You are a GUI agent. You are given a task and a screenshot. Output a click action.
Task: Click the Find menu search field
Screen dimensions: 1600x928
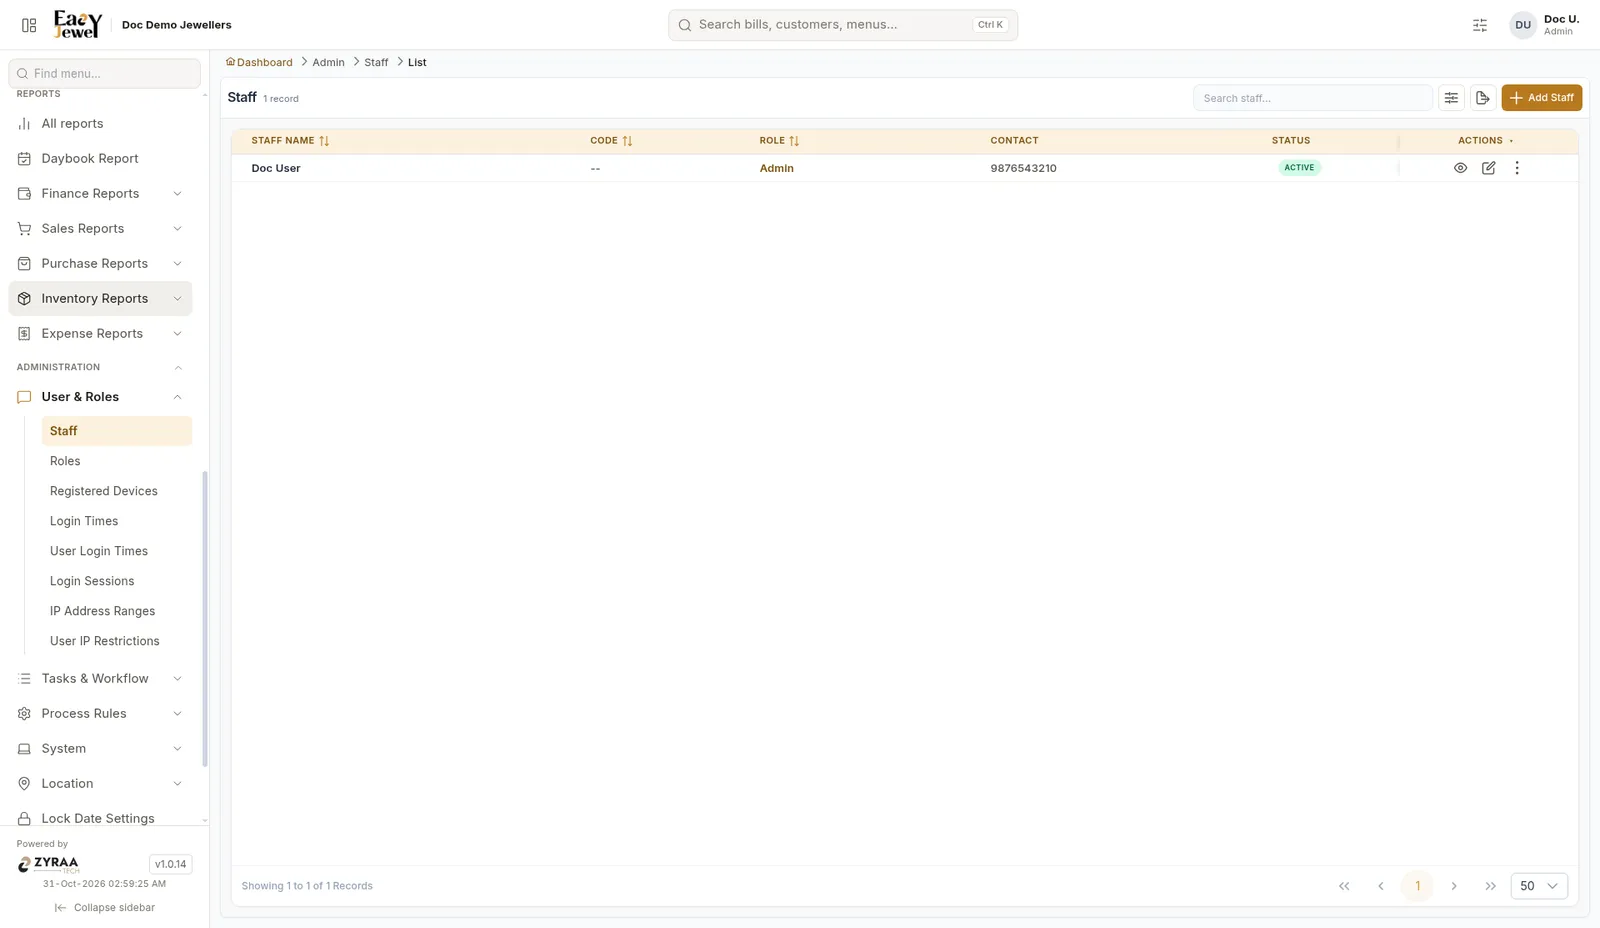click(104, 73)
